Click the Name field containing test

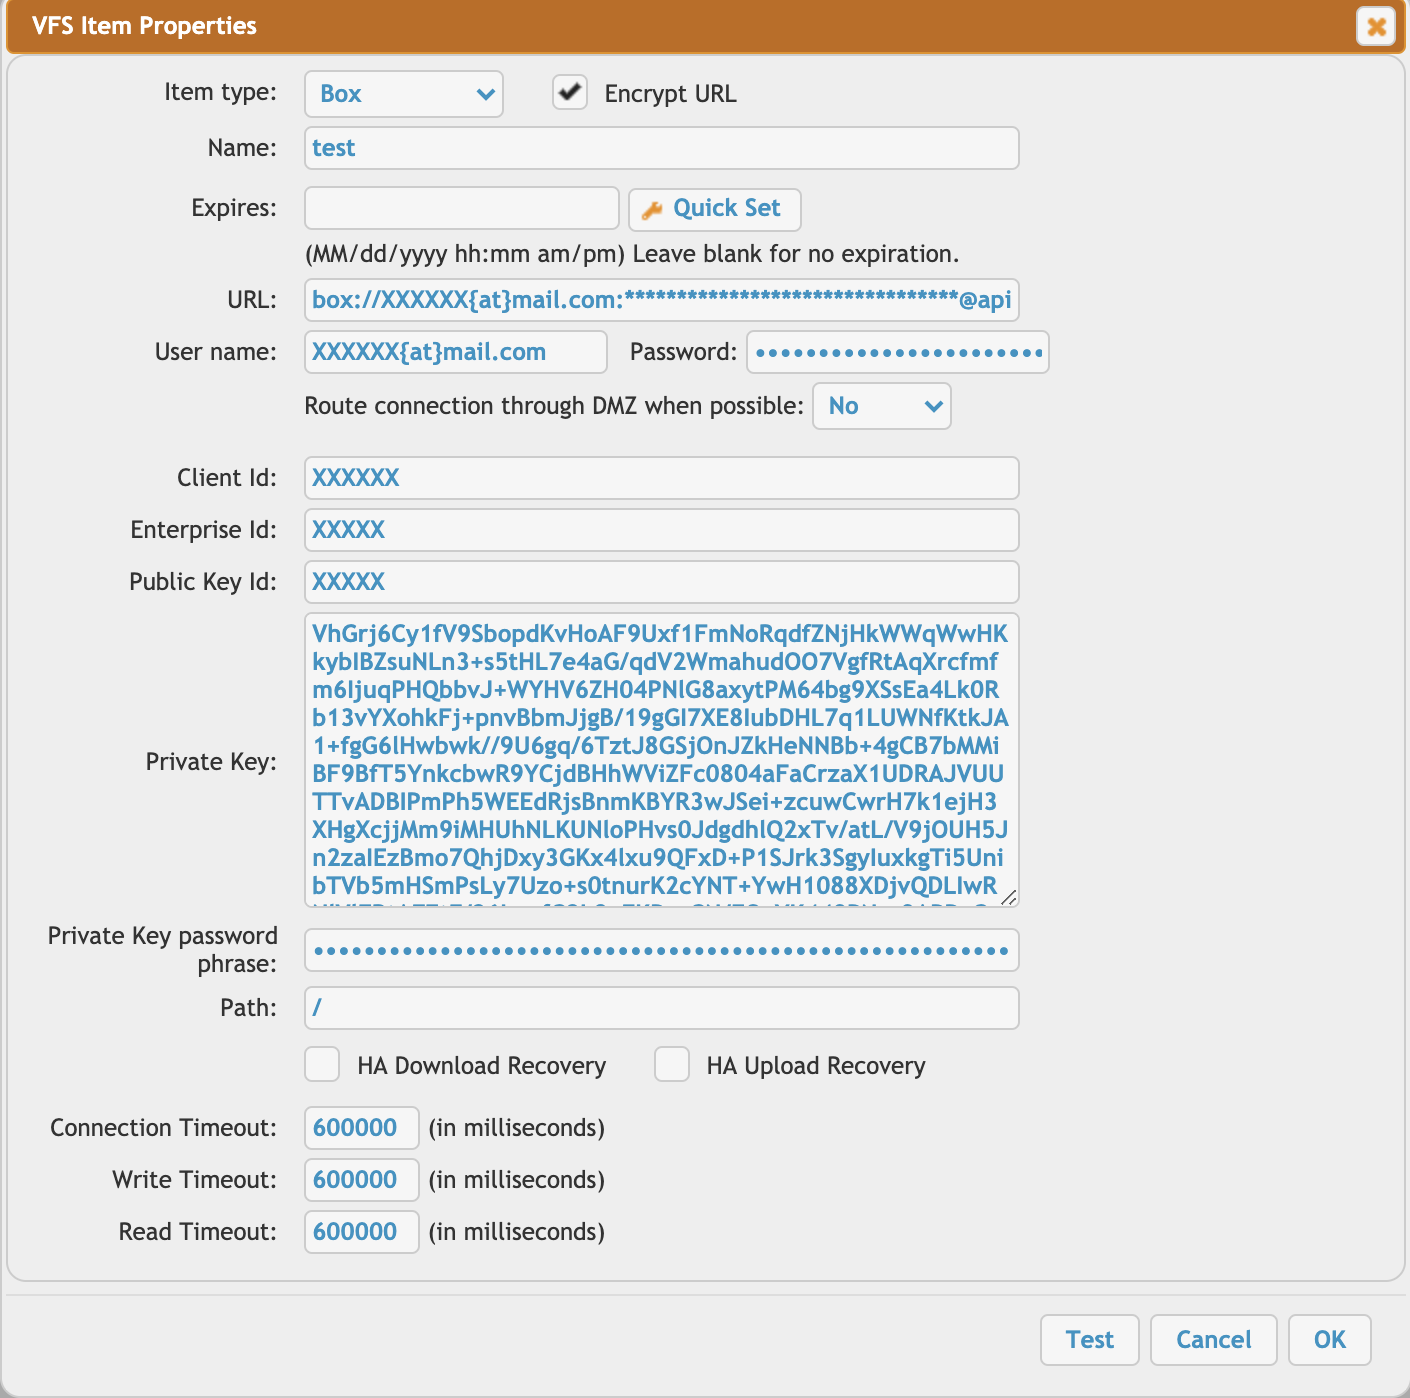point(662,148)
